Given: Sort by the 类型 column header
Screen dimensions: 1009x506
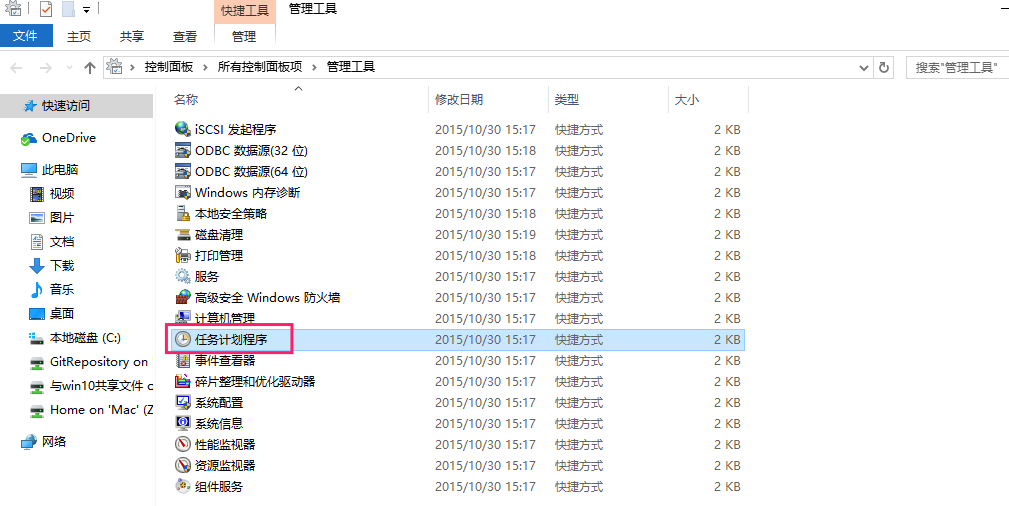Looking at the screenshot, I should click(x=567, y=99).
